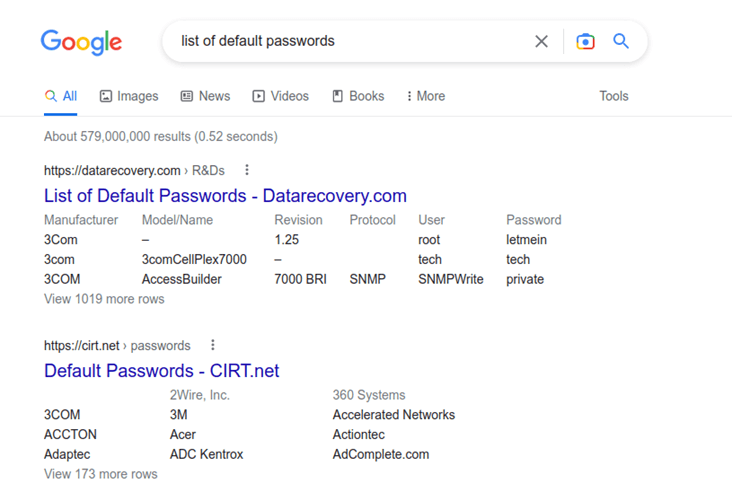This screenshot has height=492, width=732.
Task: Switch to the Images tab
Action: (x=129, y=96)
